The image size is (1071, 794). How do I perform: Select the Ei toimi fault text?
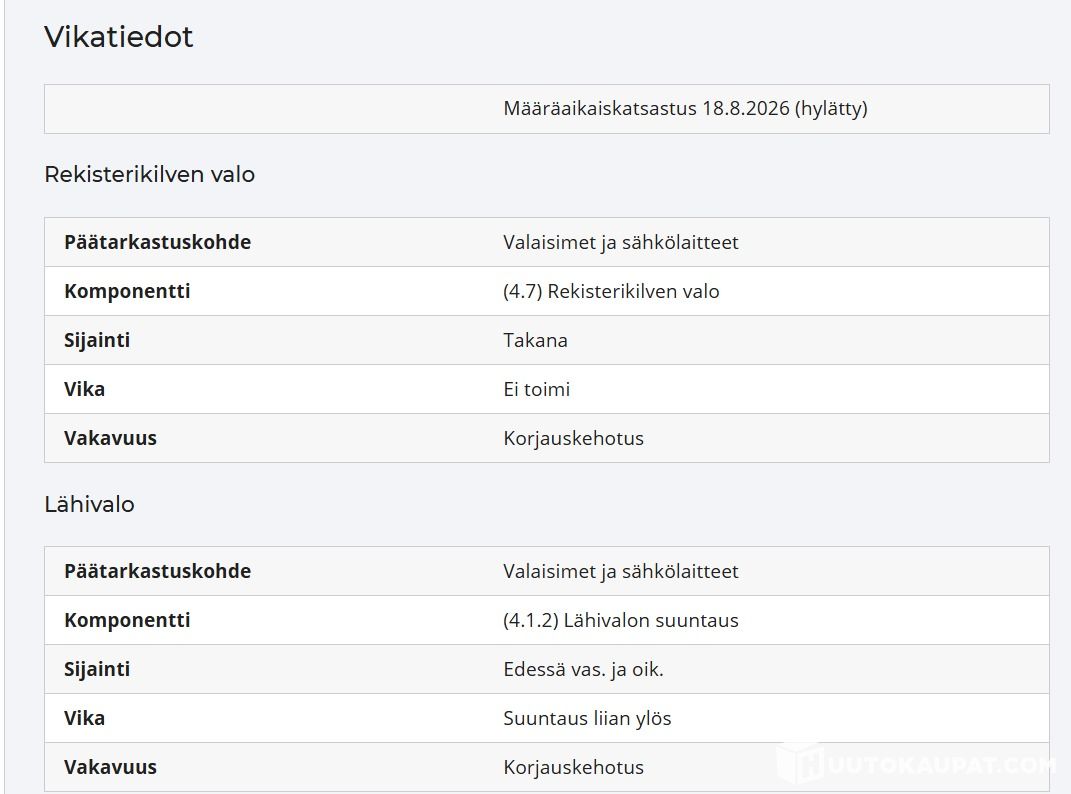[537, 389]
